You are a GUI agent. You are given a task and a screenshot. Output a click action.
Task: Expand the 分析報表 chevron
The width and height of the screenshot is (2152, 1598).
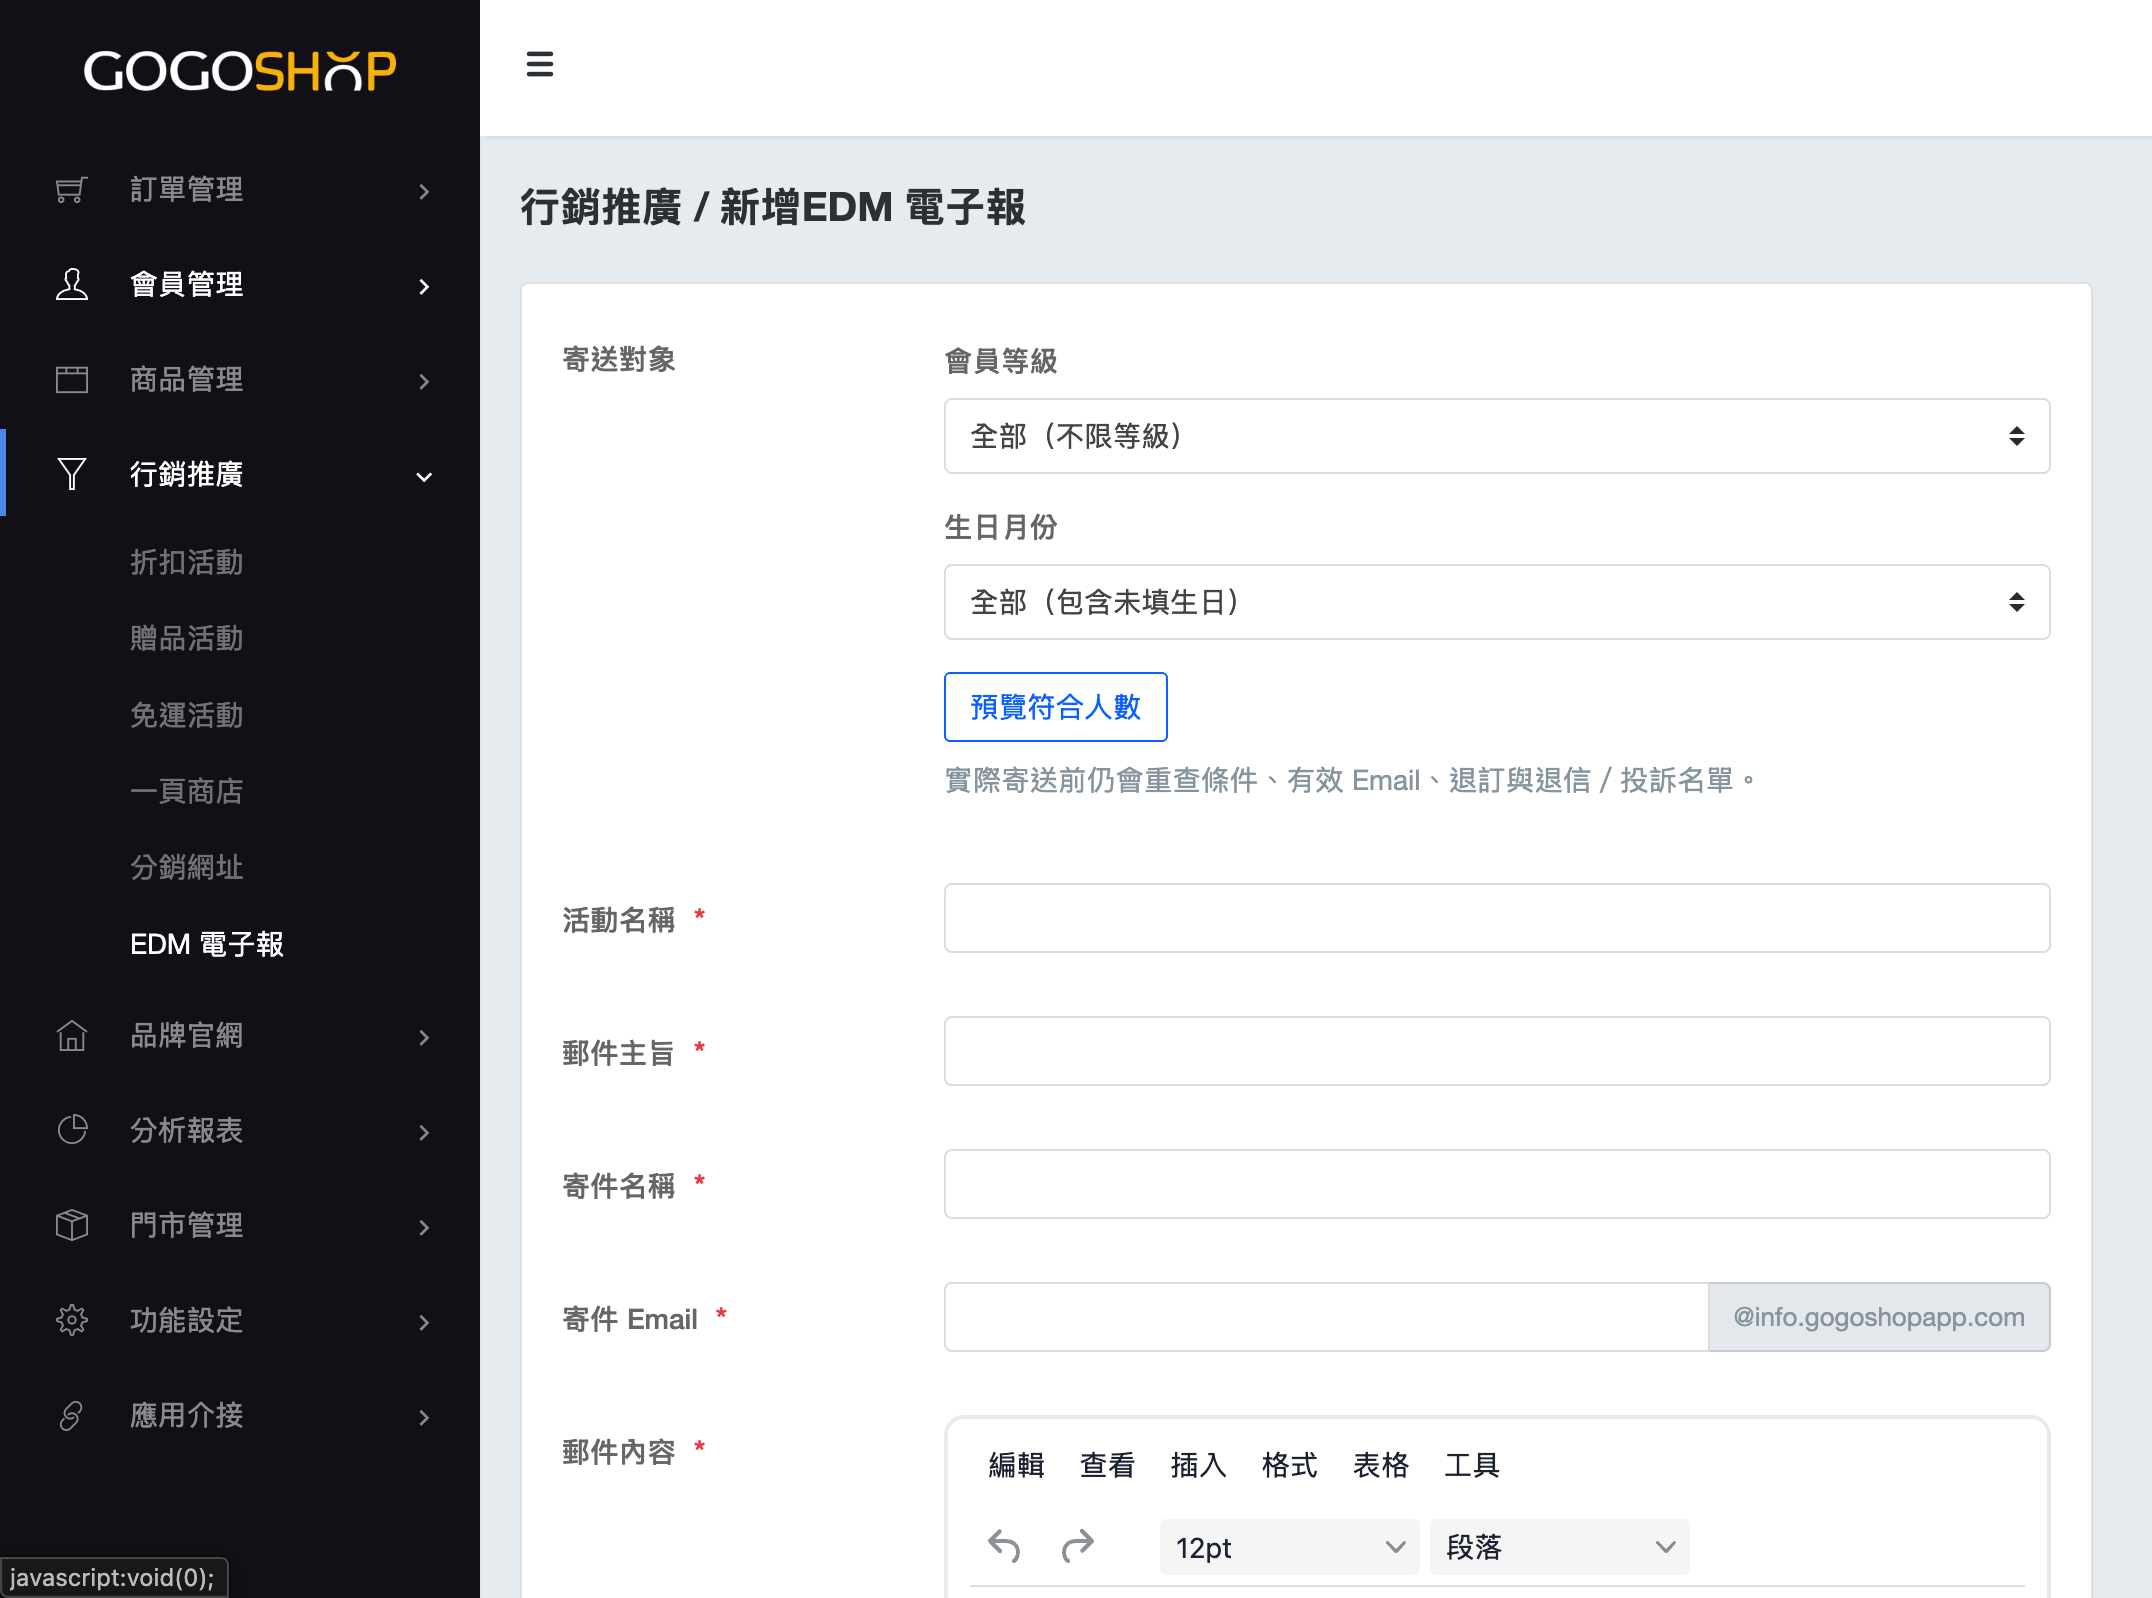[x=424, y=1132]
